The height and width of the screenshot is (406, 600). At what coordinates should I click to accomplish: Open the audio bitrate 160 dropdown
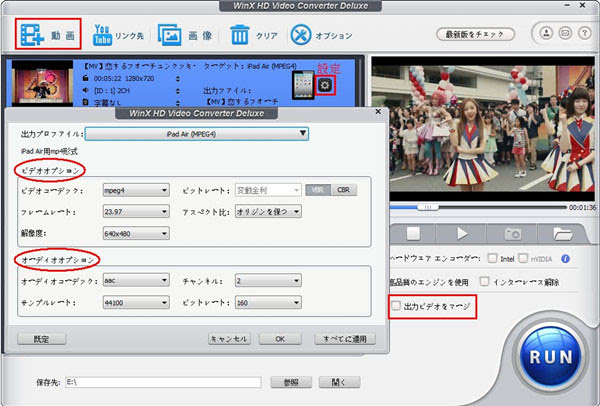268,303
